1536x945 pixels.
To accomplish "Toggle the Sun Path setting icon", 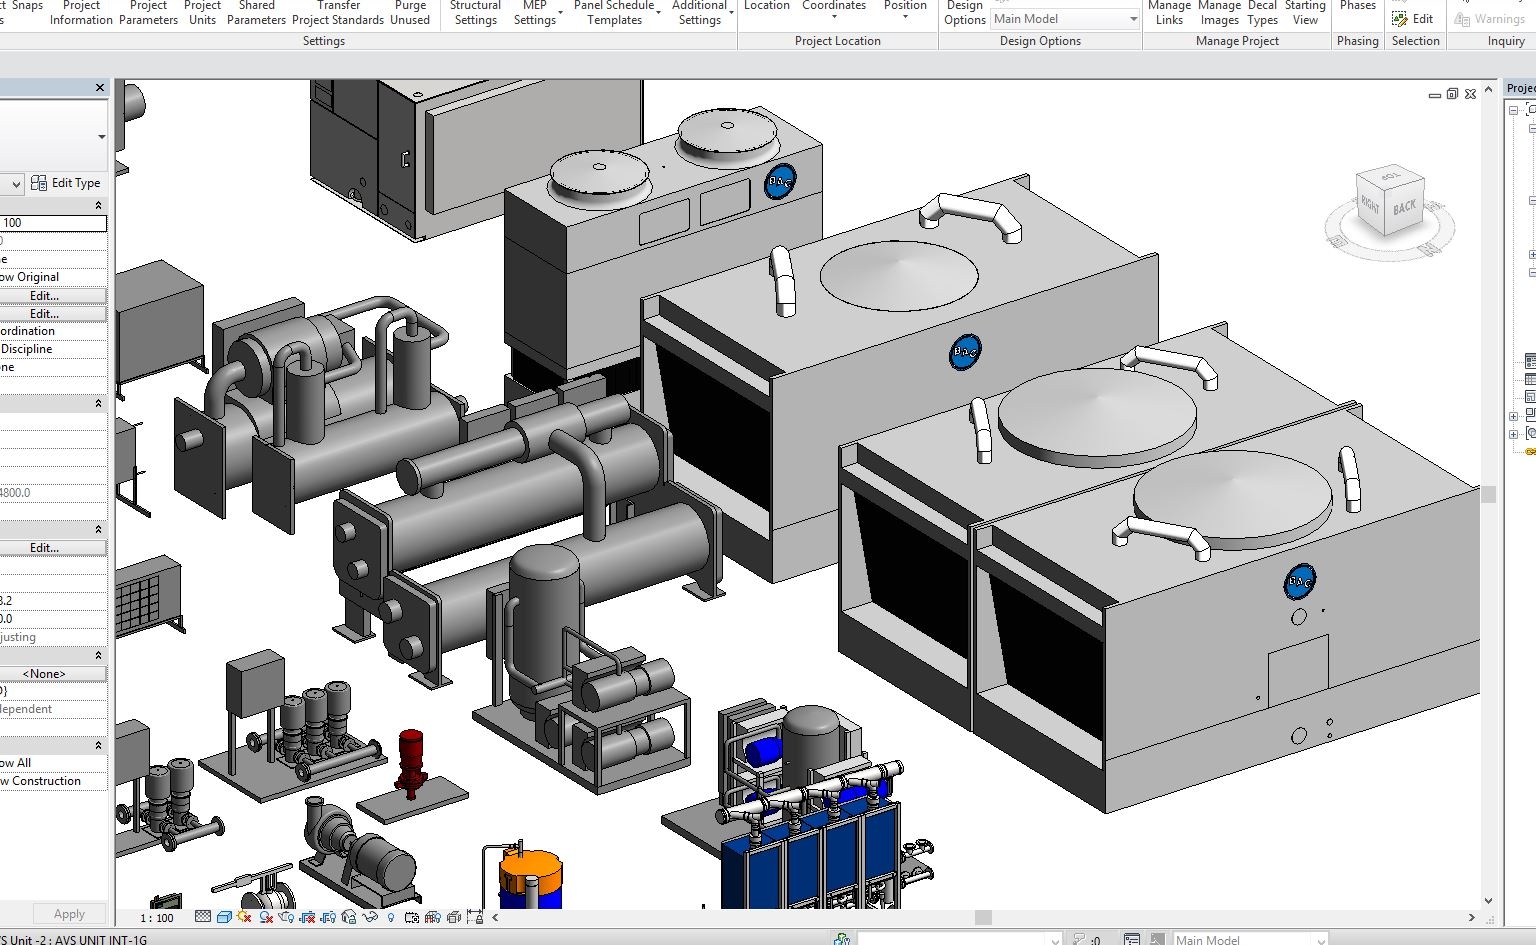I will (x=243, y=917).
